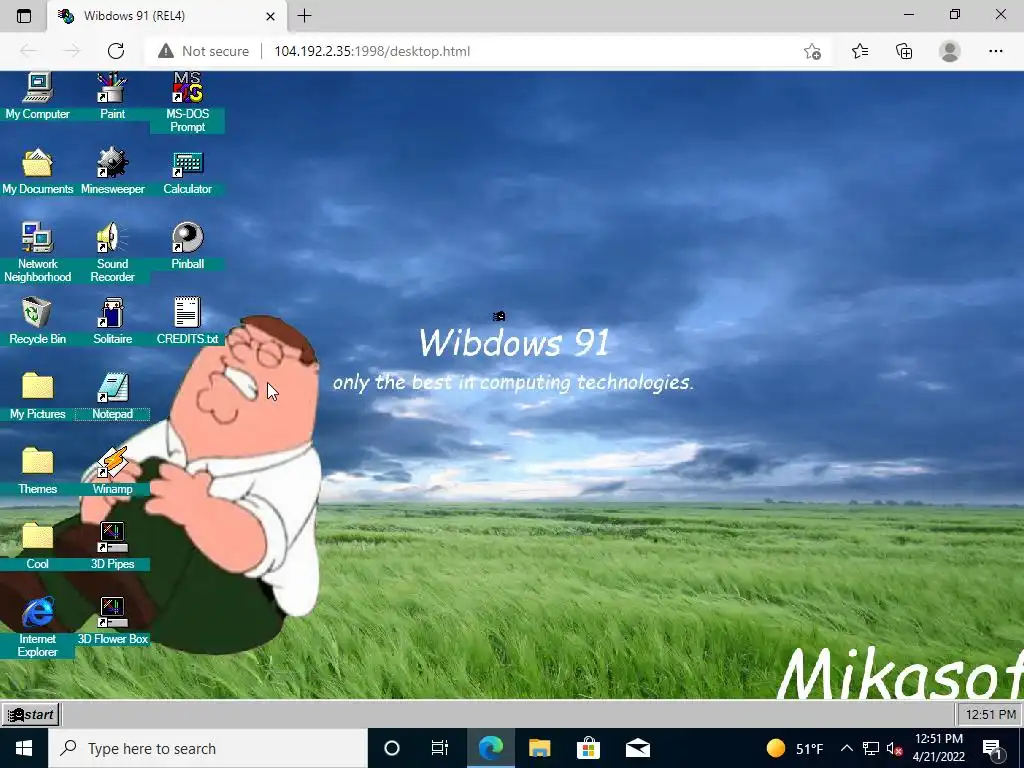Click the Wibdows 91 start button
Image resolution: width=1024 pixels, height=768 pixels.
click(x=31, y=714)
